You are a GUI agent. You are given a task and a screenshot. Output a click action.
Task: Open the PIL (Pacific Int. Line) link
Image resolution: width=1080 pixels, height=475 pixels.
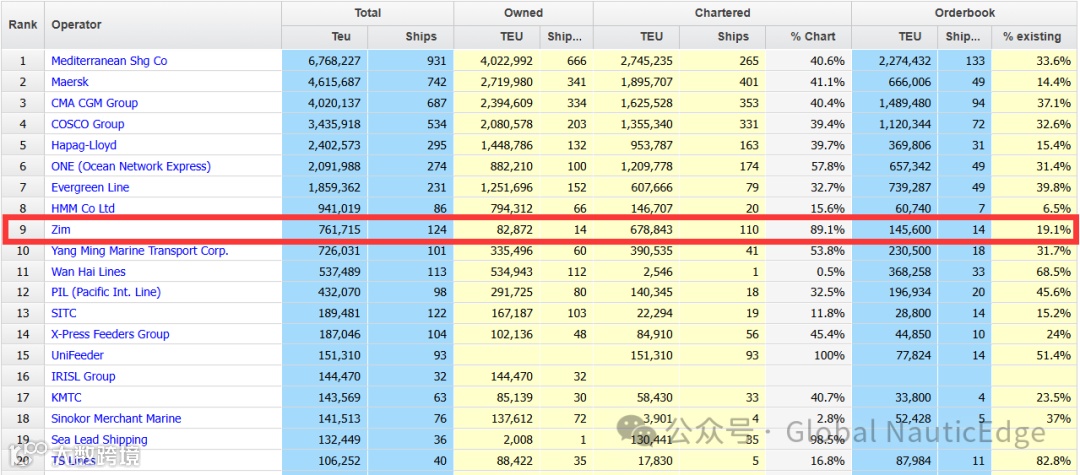click(x=106, y=292)
